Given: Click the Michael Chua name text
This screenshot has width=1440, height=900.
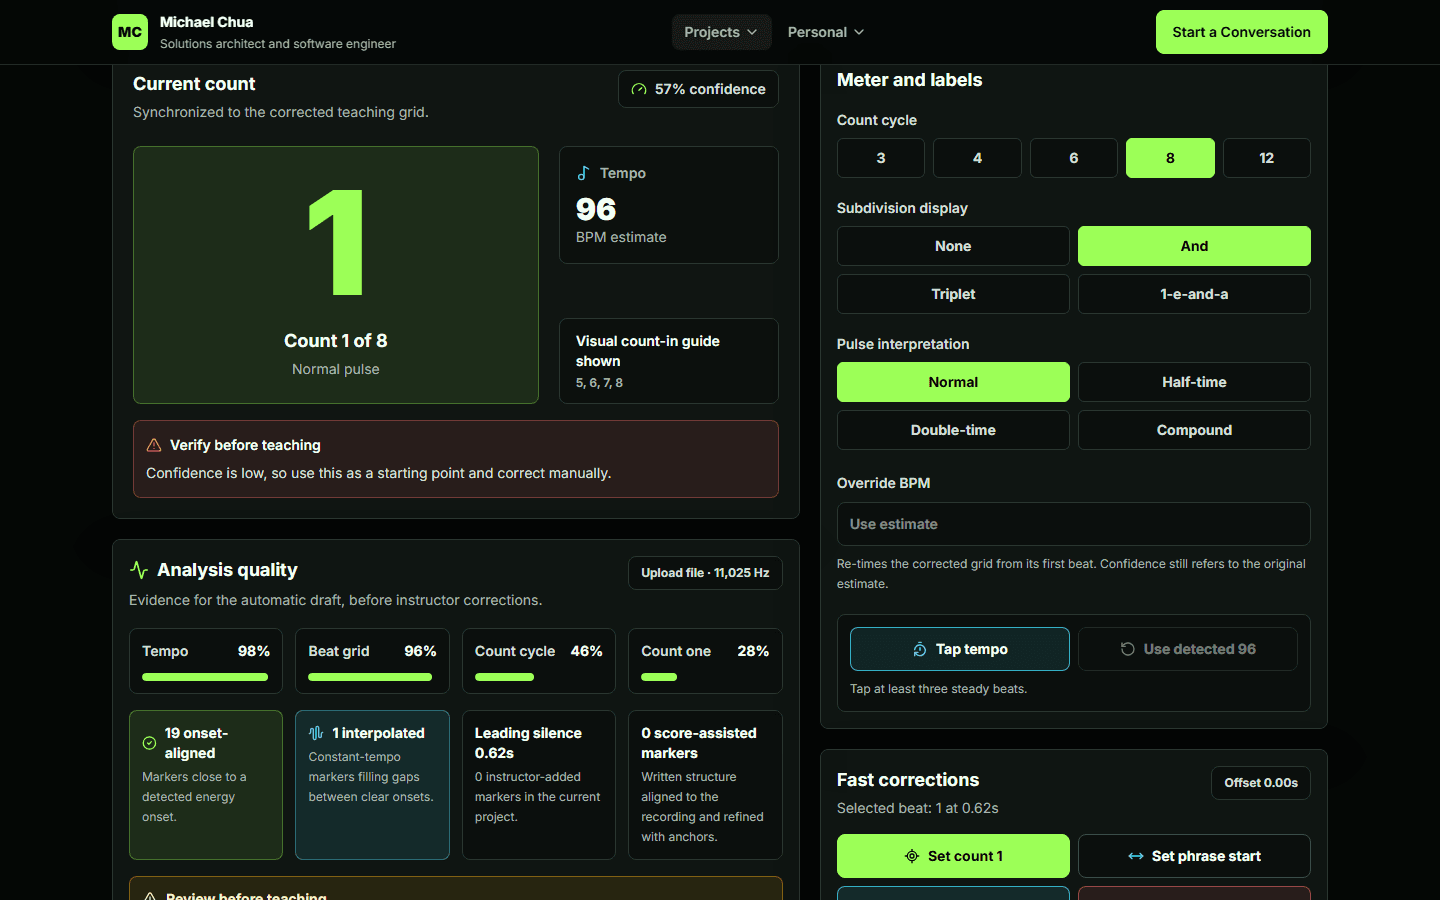Looking at the screenshot, I should (x=206, y=22).
